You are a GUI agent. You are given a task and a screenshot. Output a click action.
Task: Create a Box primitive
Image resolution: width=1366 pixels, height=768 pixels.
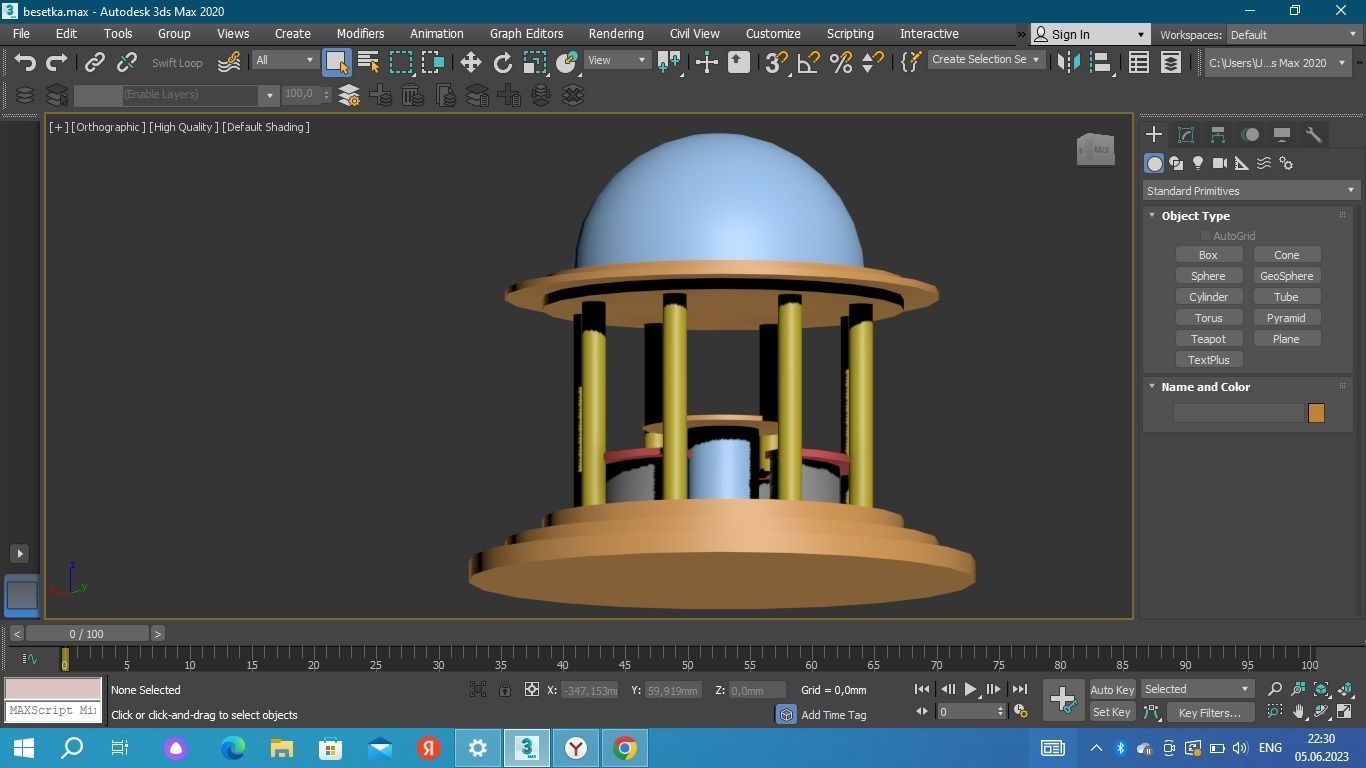click(x=1208, y=255)
